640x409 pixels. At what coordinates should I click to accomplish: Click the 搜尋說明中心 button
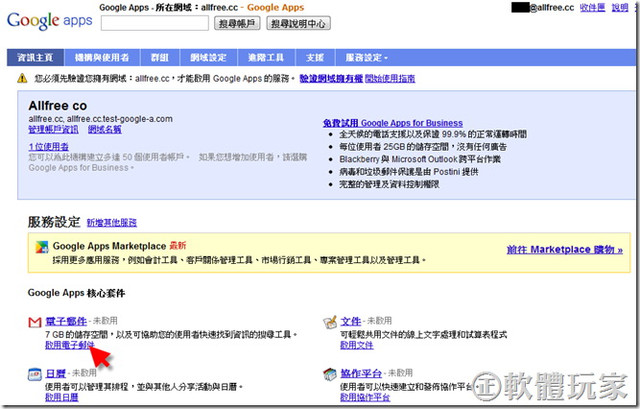(x=298, y=23)
